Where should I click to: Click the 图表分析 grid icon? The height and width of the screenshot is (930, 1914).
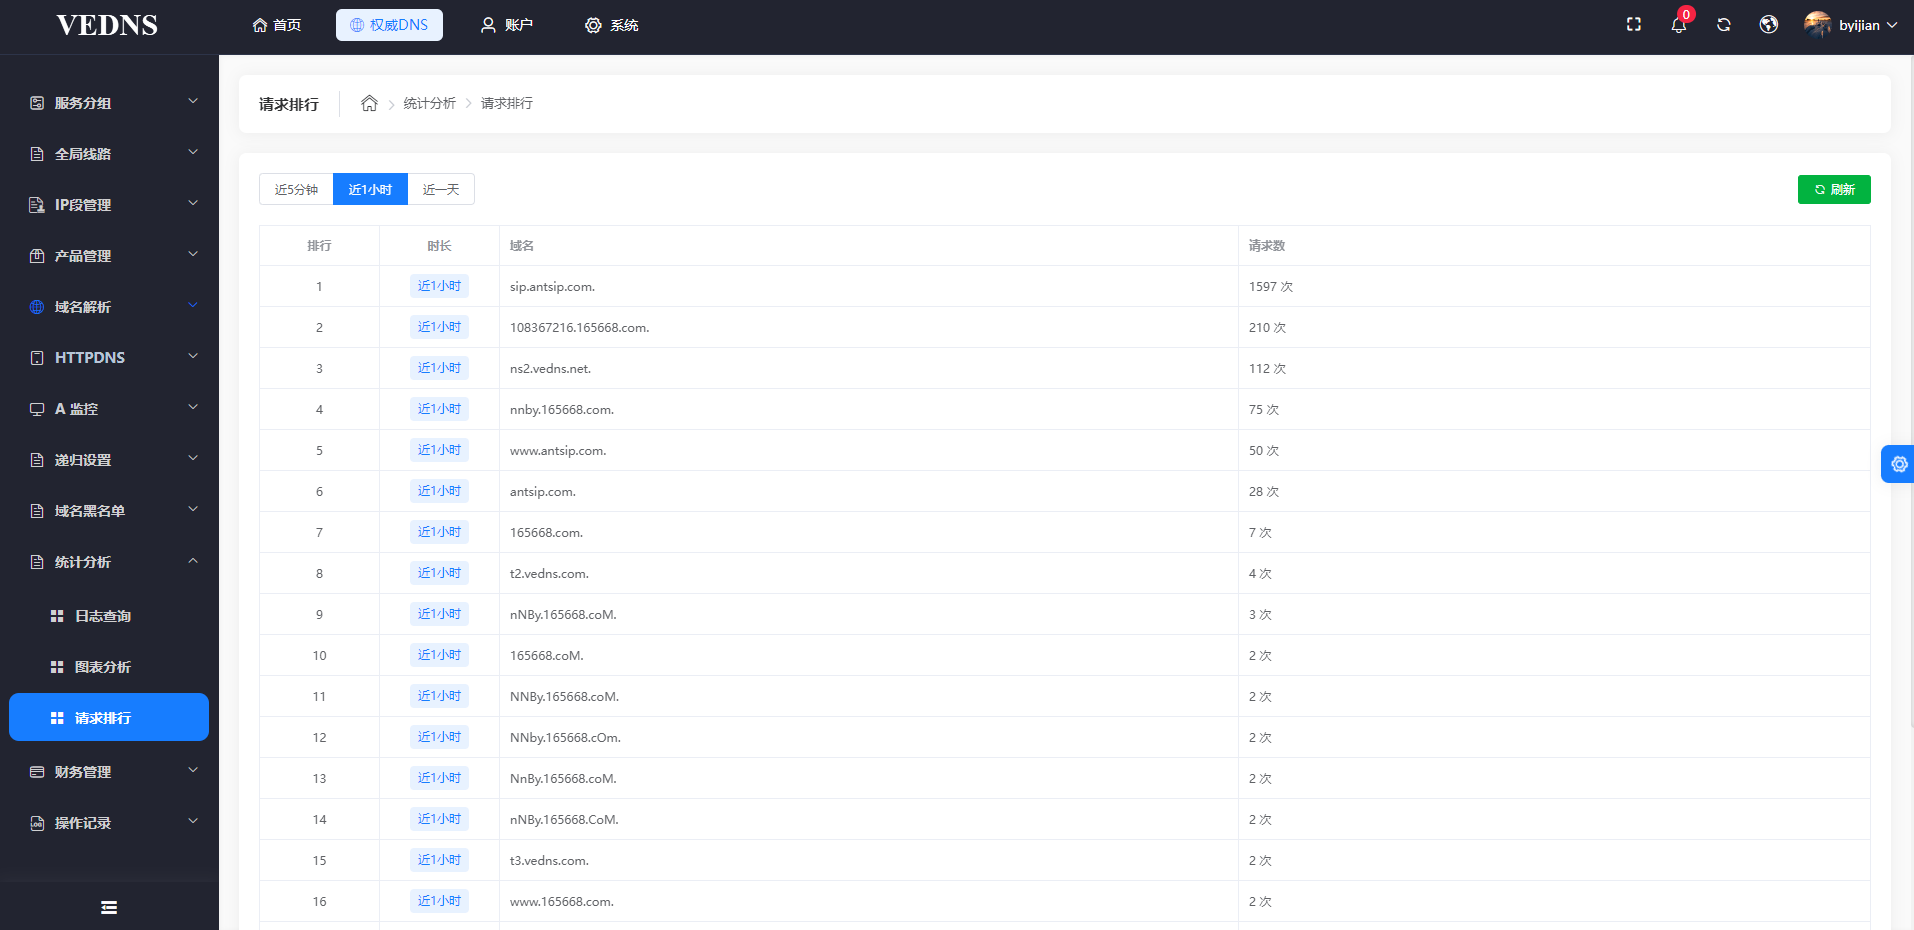[57, 667]
